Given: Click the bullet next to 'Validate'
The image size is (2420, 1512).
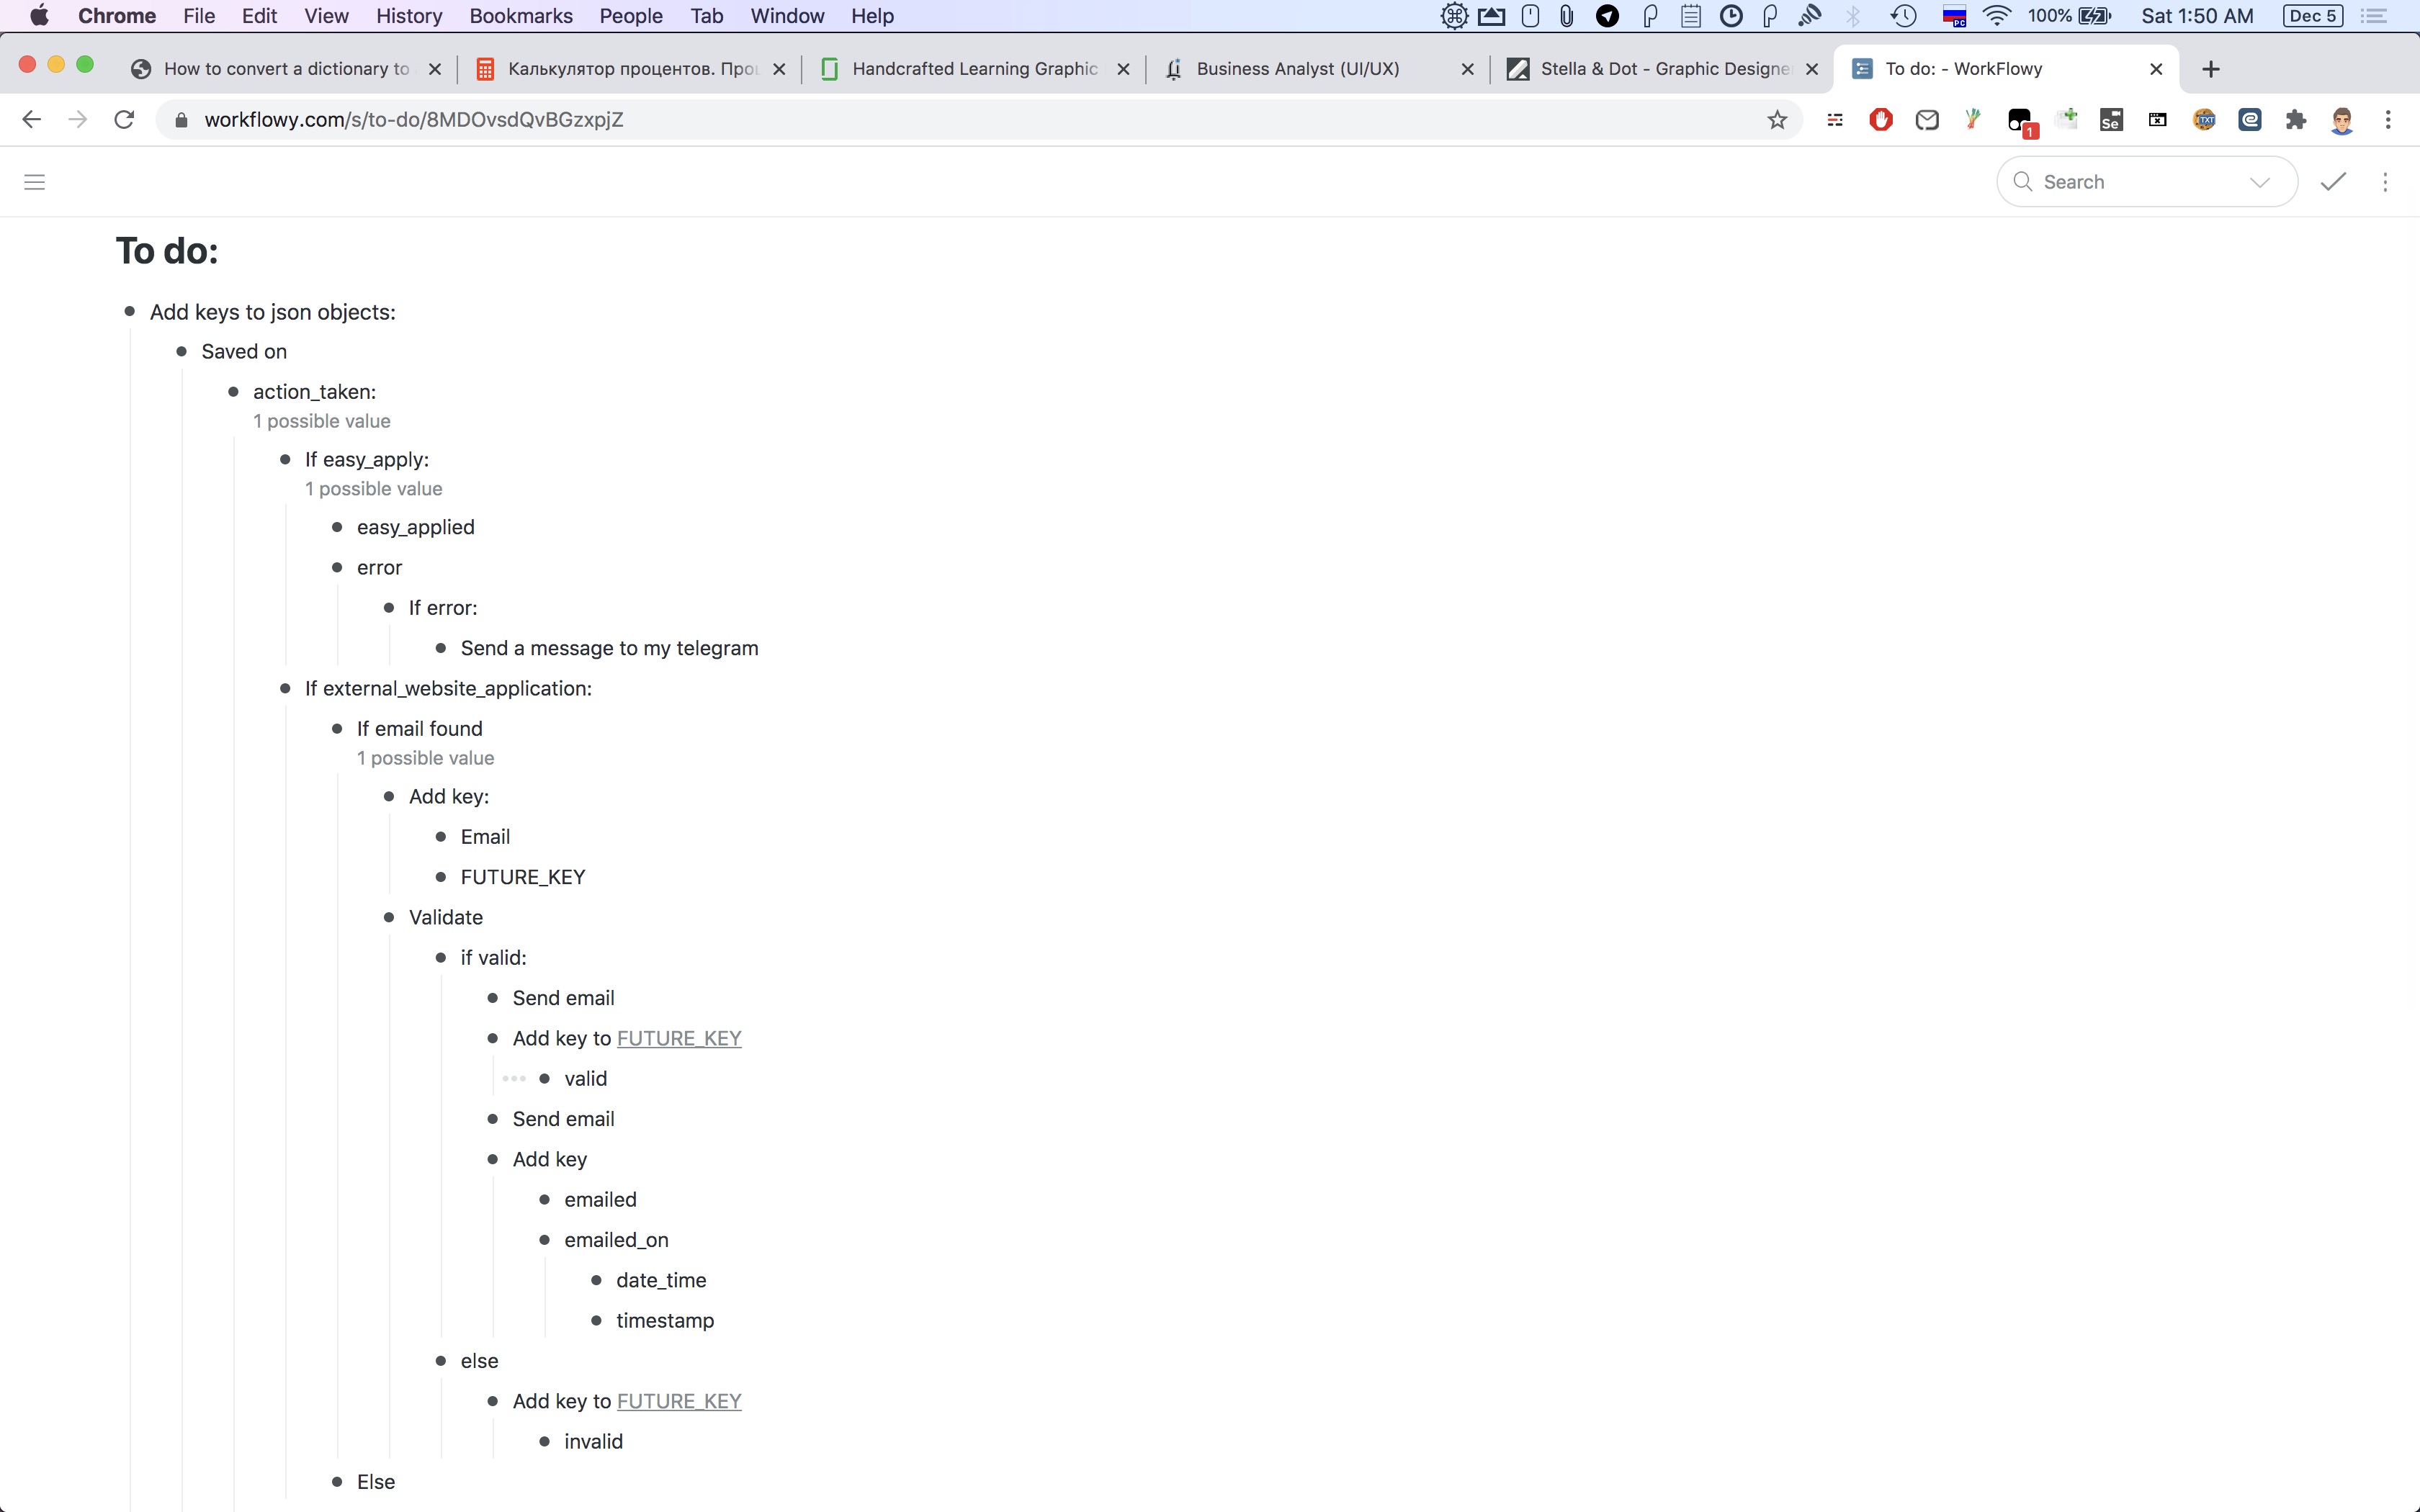Looking at the screenshot, I should click(x=389, y=918).
